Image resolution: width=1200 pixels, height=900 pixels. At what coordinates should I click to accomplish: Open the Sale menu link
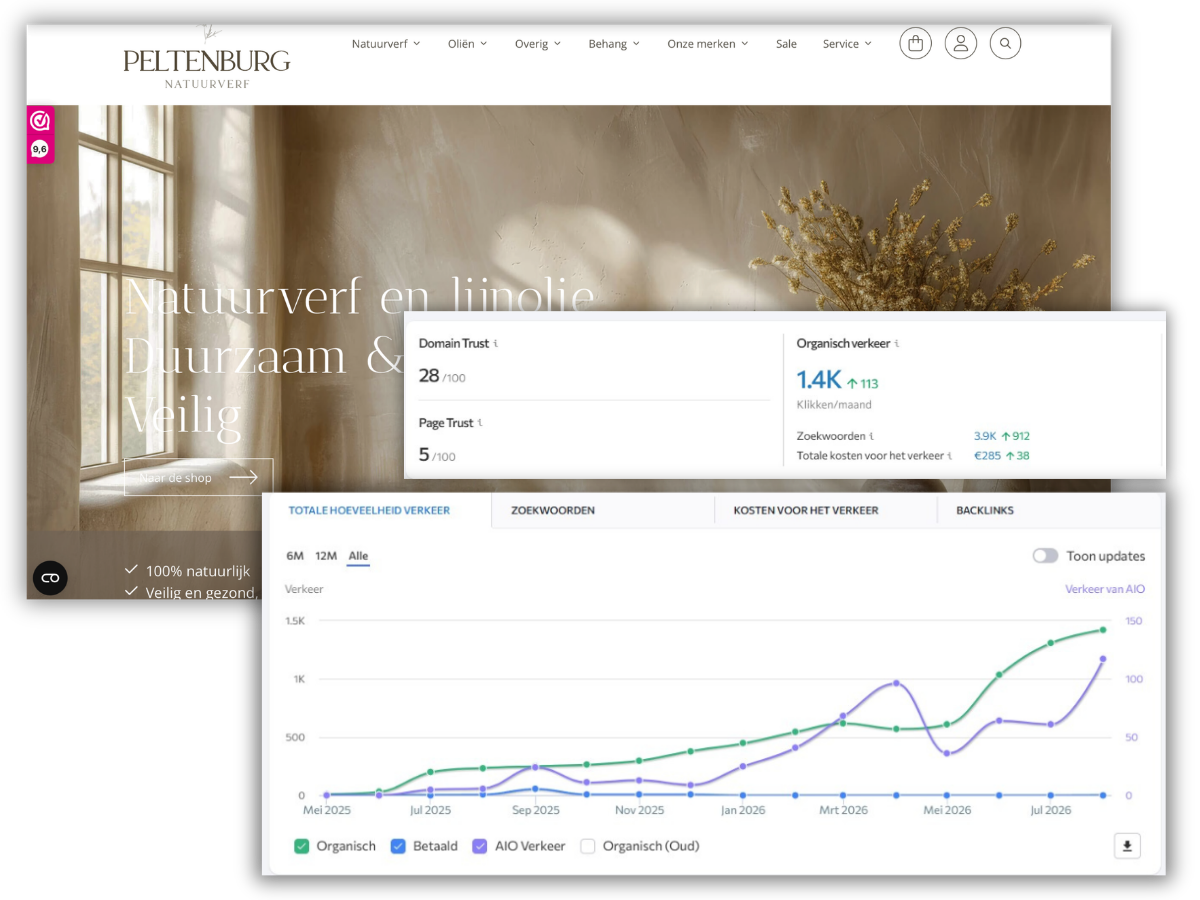[x=786, y=44]
